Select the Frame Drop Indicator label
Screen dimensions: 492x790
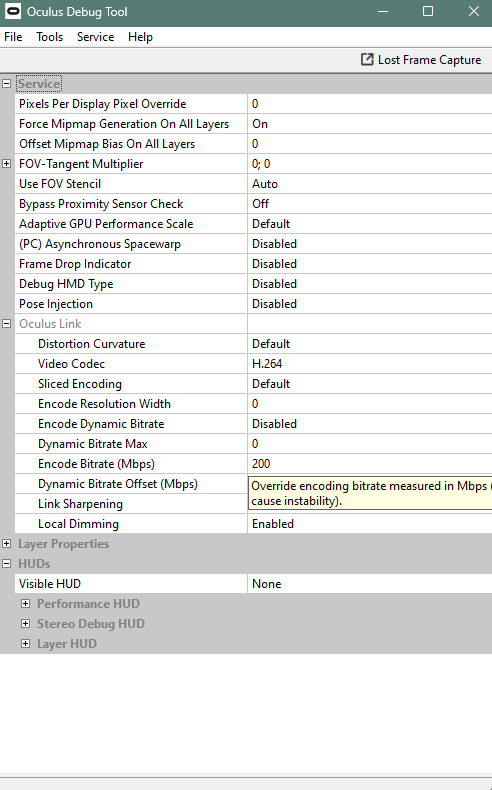[x=75, y=264]
